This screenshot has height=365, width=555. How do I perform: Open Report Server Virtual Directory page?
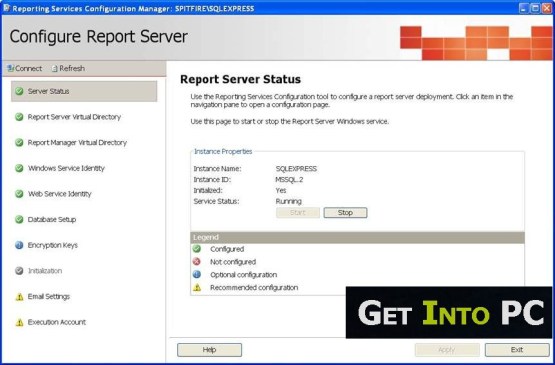tap(74, 117)
